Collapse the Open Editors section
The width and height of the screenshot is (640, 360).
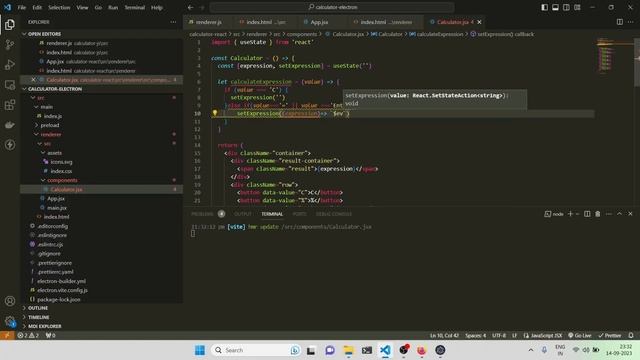pos(44,34)
